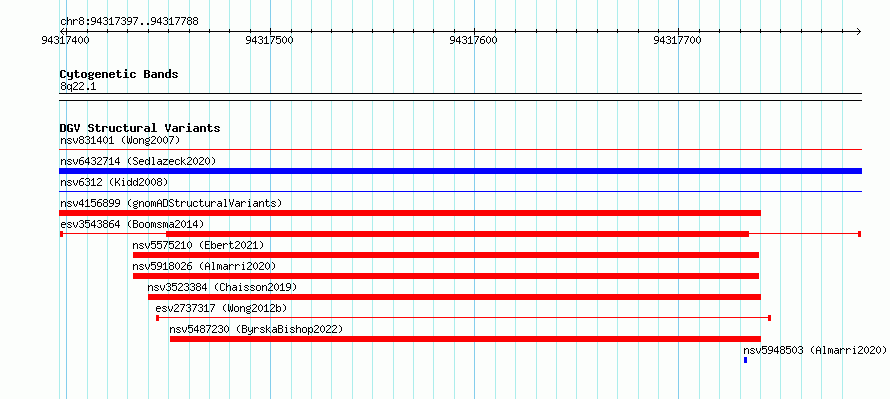Click ruler position 94317500

click(270, 40)
